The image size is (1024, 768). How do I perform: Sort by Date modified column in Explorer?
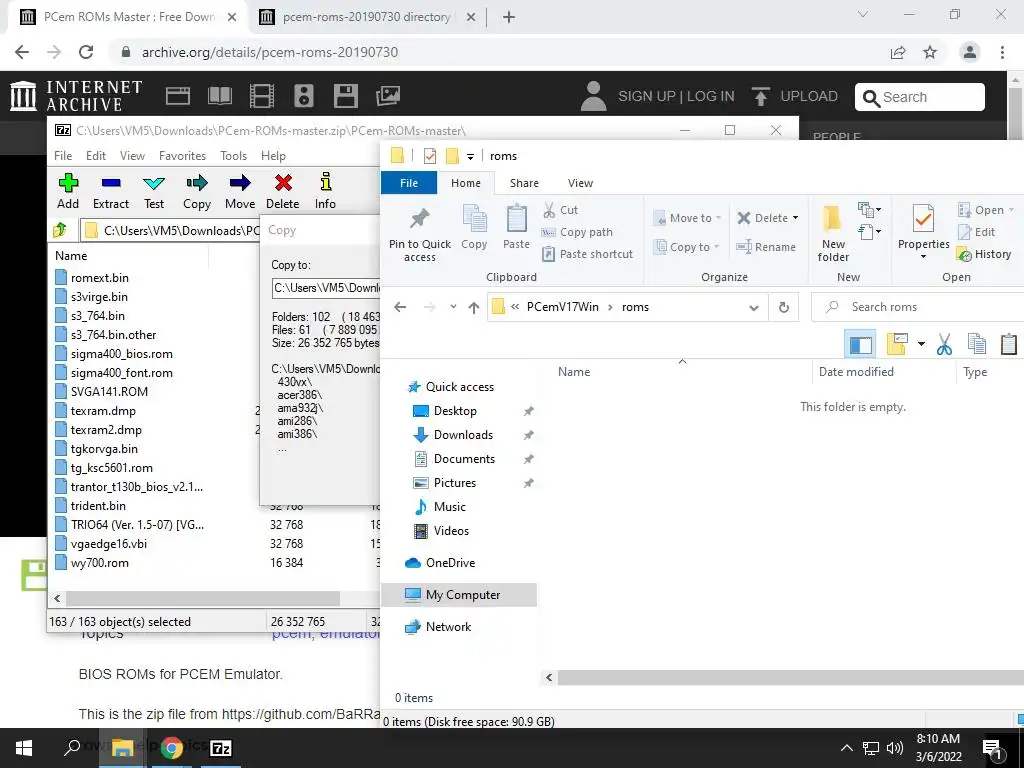pyautogui.click(x=856, y=372)
